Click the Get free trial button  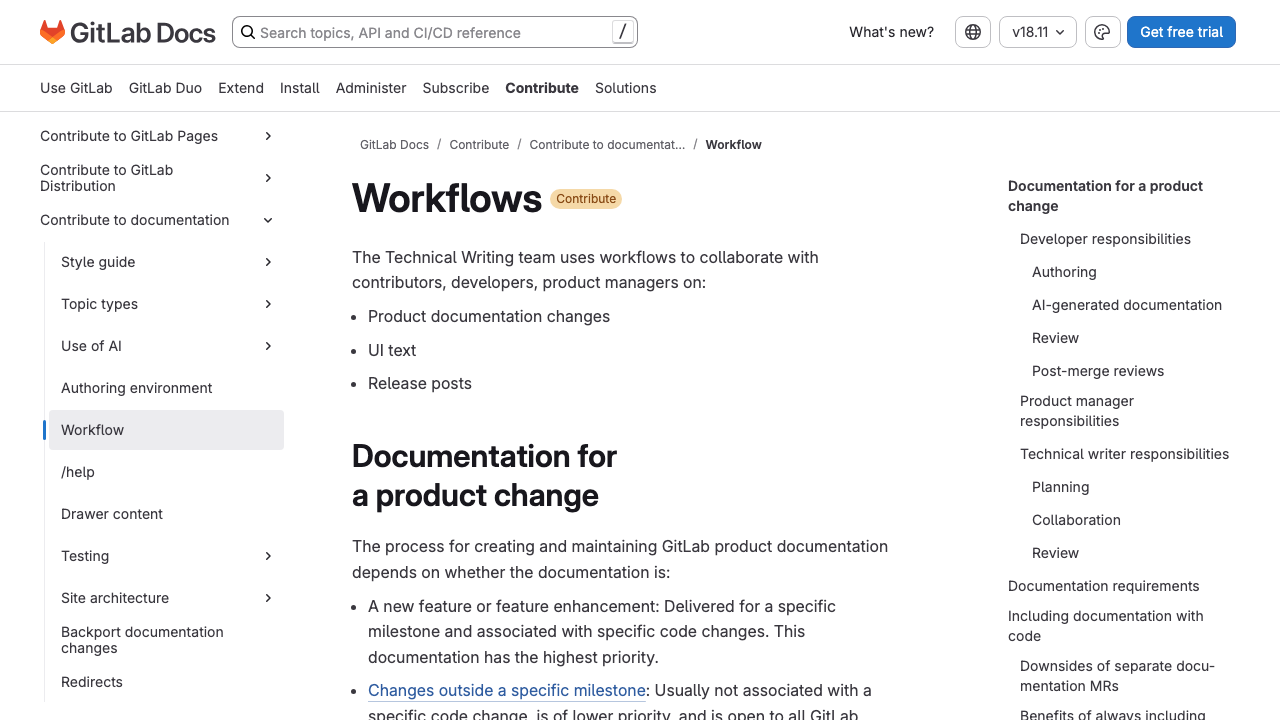coord(1181,32)
